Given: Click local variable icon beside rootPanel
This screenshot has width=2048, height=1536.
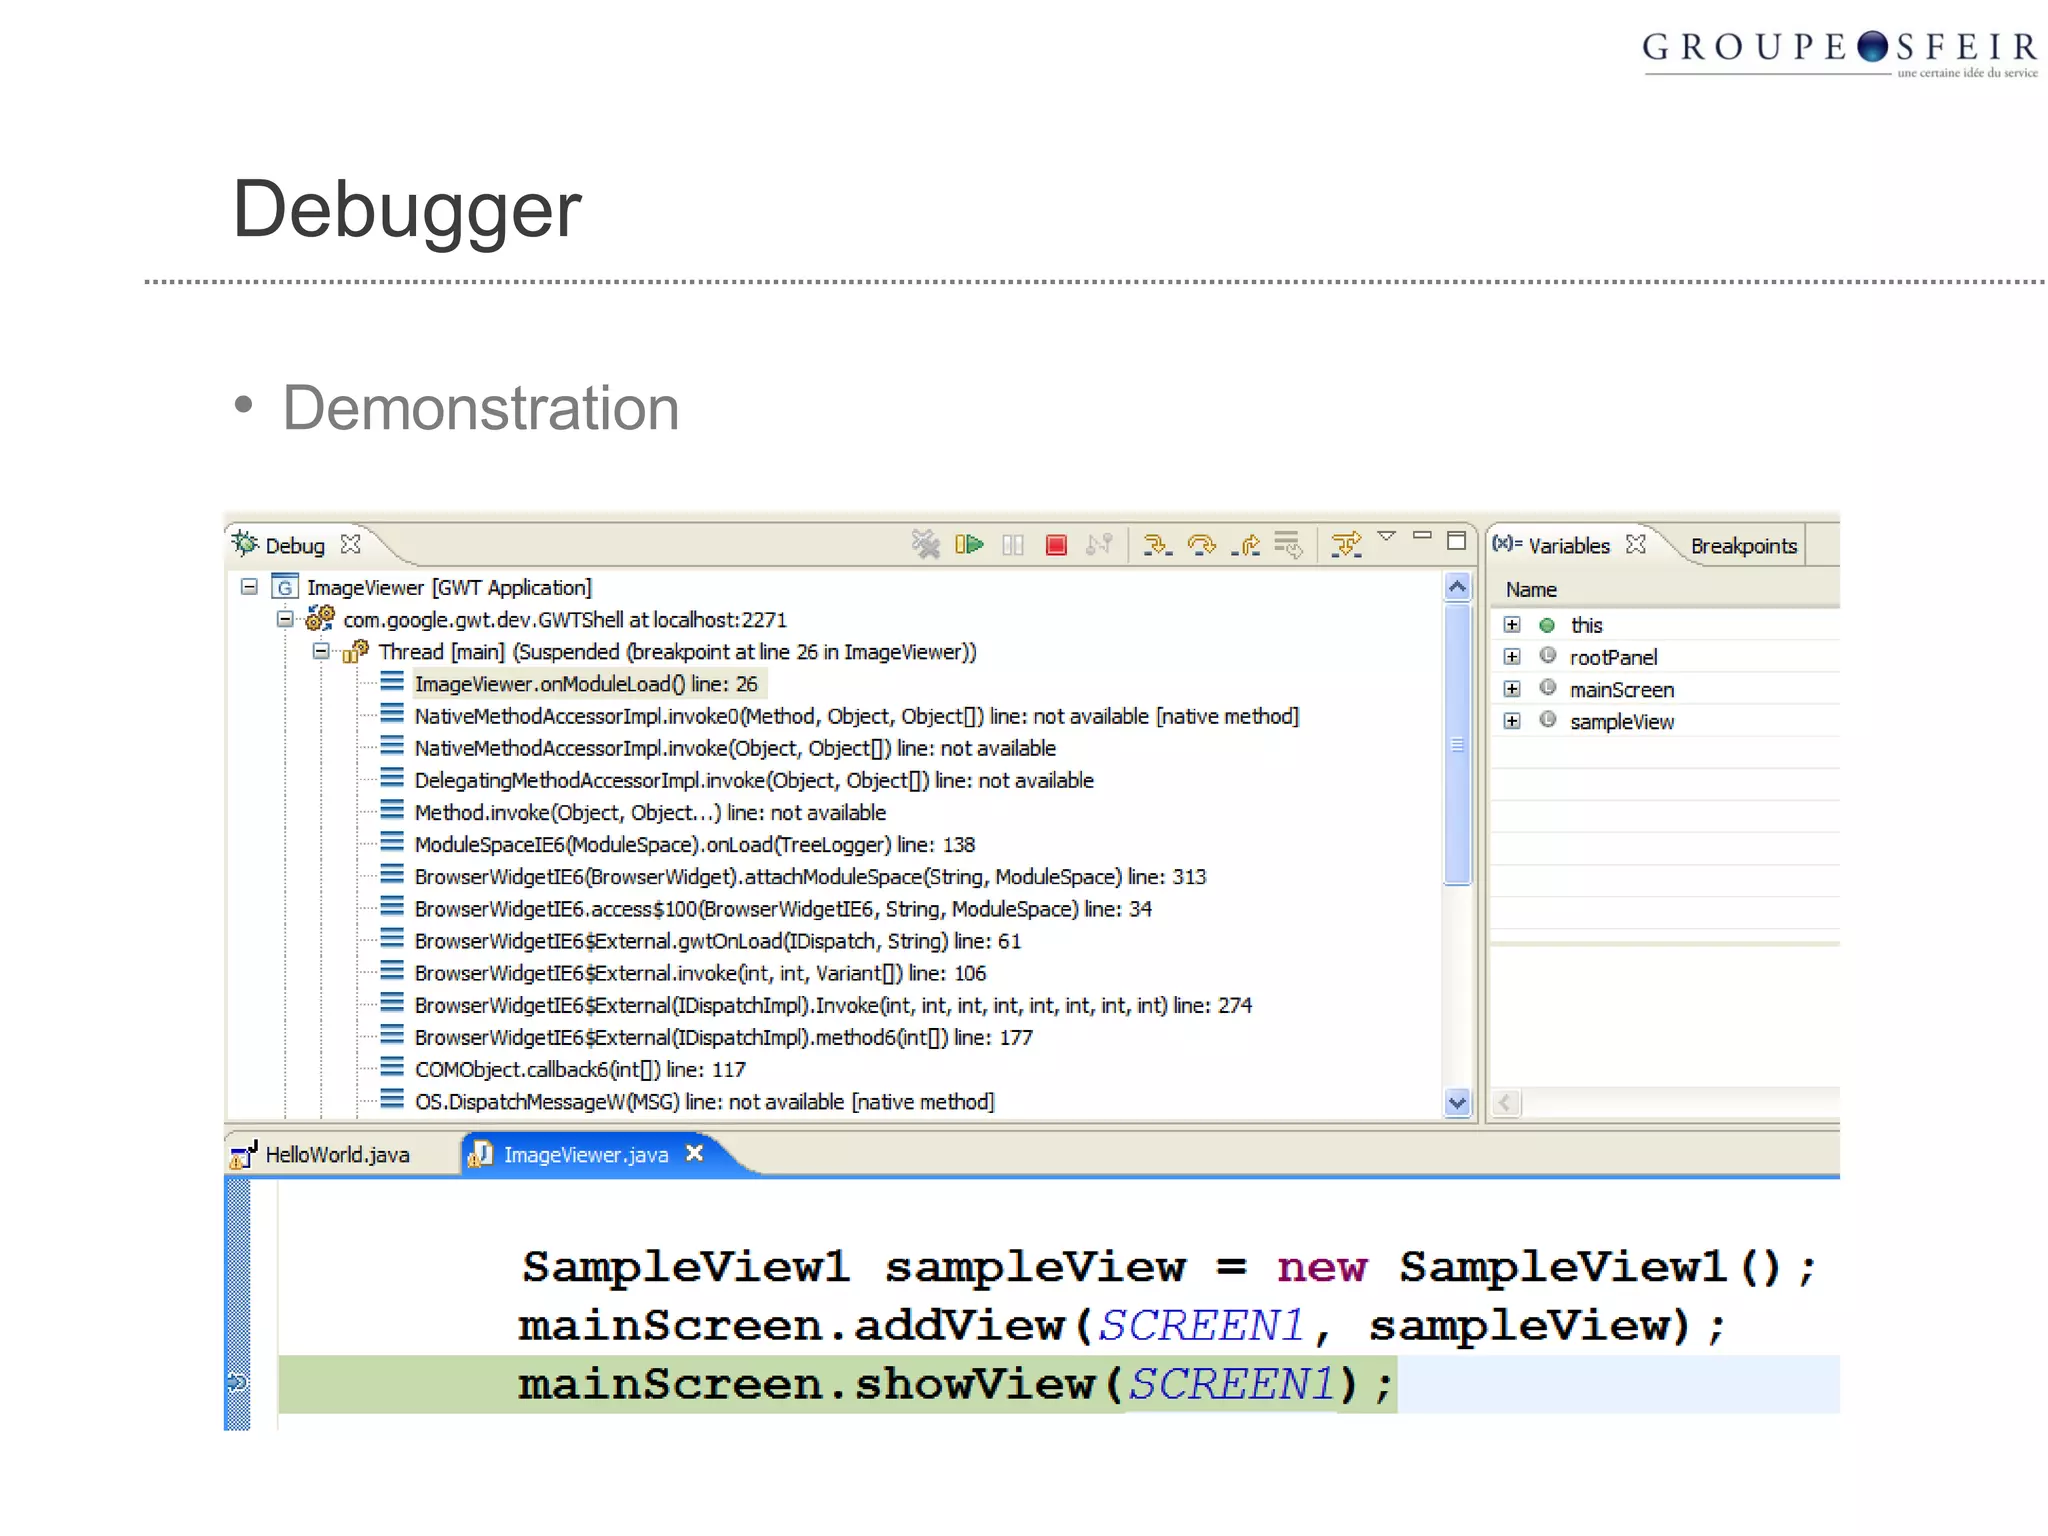Looking at the screenshot, I should pos(1548,656).
